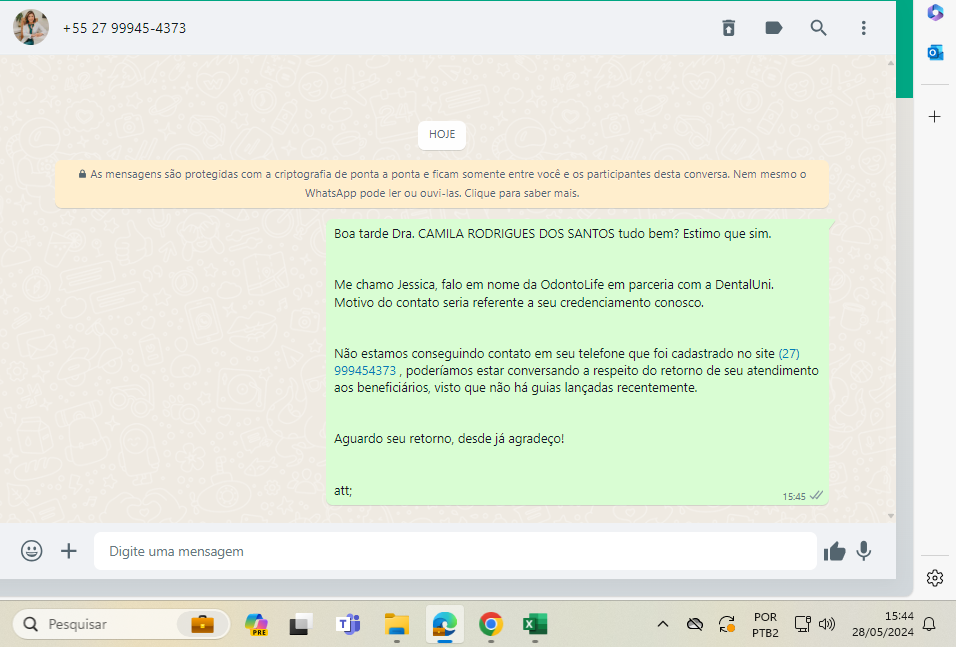Viewport: 956px width, 647px height.
Task: Click the sync refresh tray icon
Action: click(727, 624)
